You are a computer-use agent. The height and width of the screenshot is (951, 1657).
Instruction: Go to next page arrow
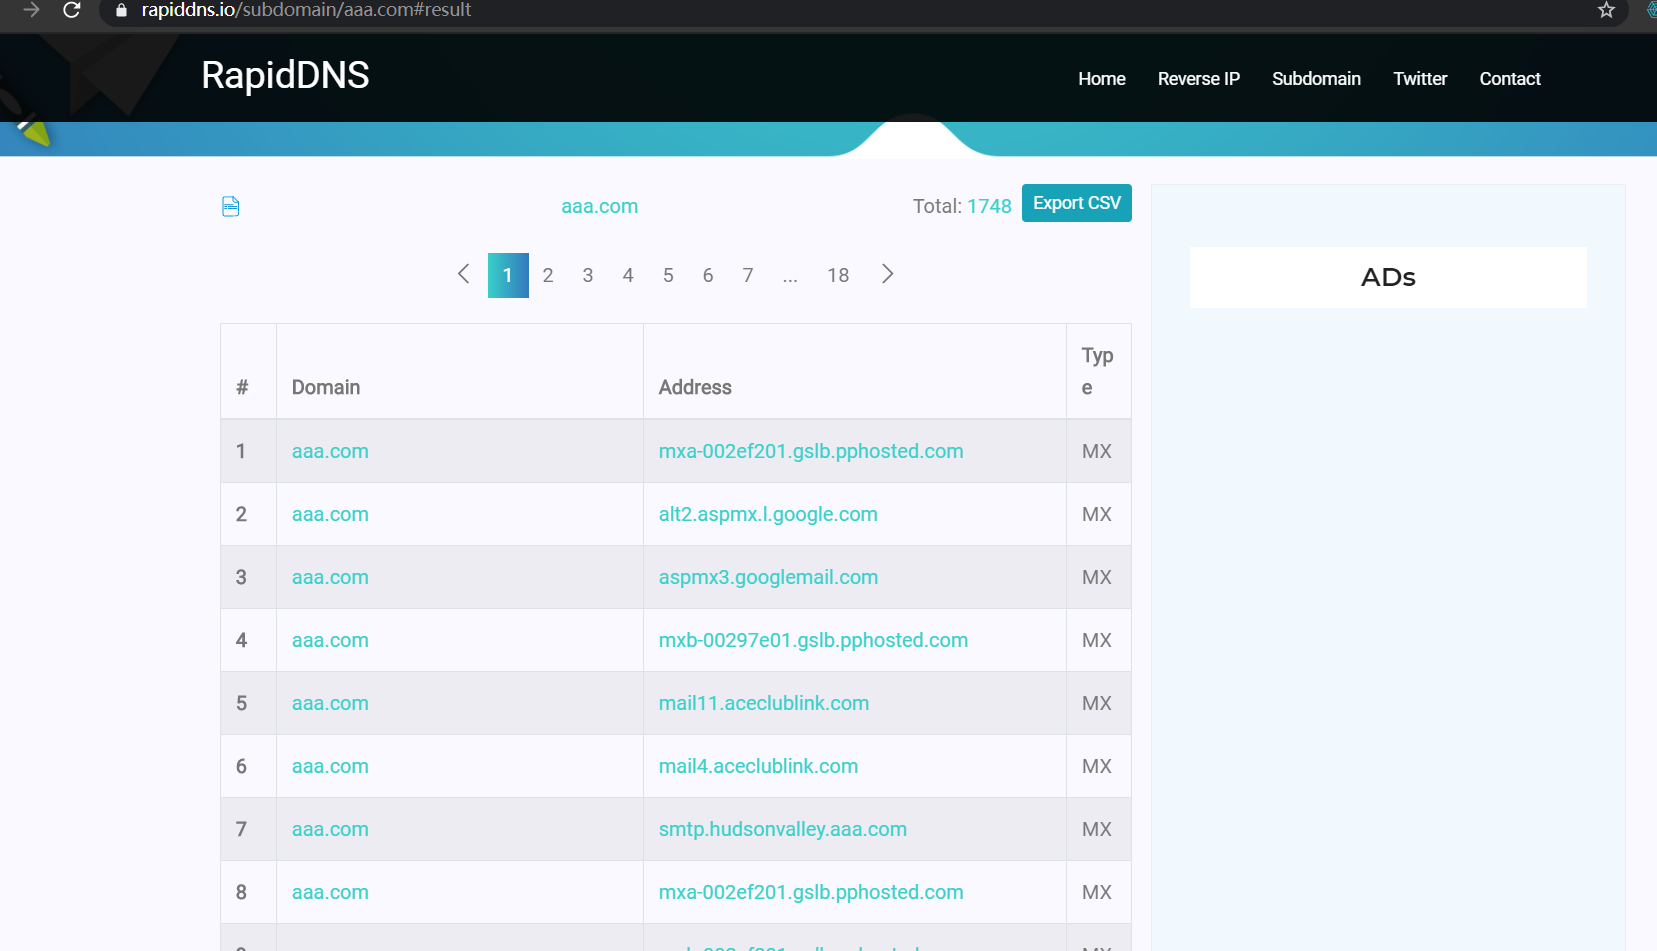(x=887, y=274)
